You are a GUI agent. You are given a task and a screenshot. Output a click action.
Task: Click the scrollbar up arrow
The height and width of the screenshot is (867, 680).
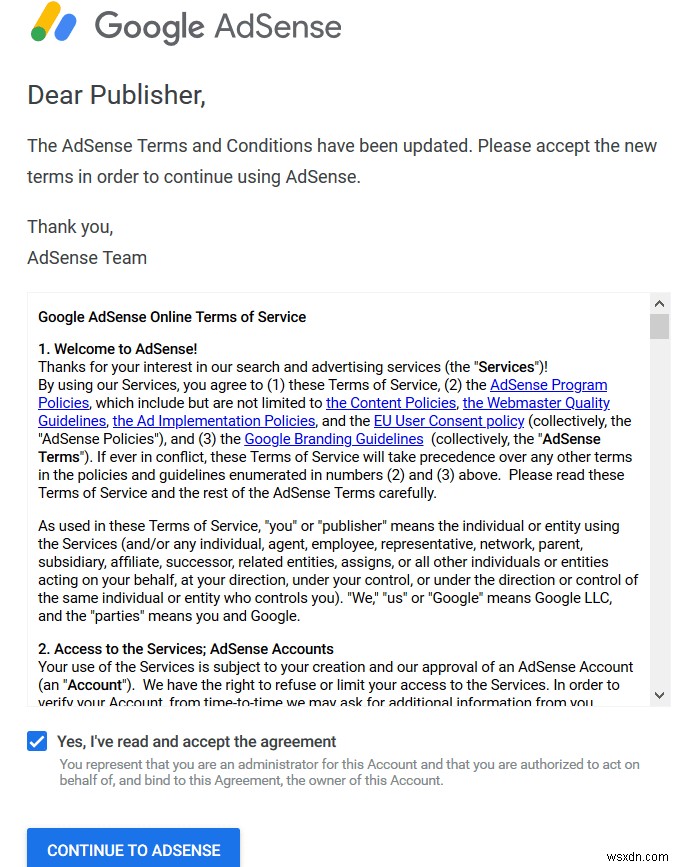point(659,303)
